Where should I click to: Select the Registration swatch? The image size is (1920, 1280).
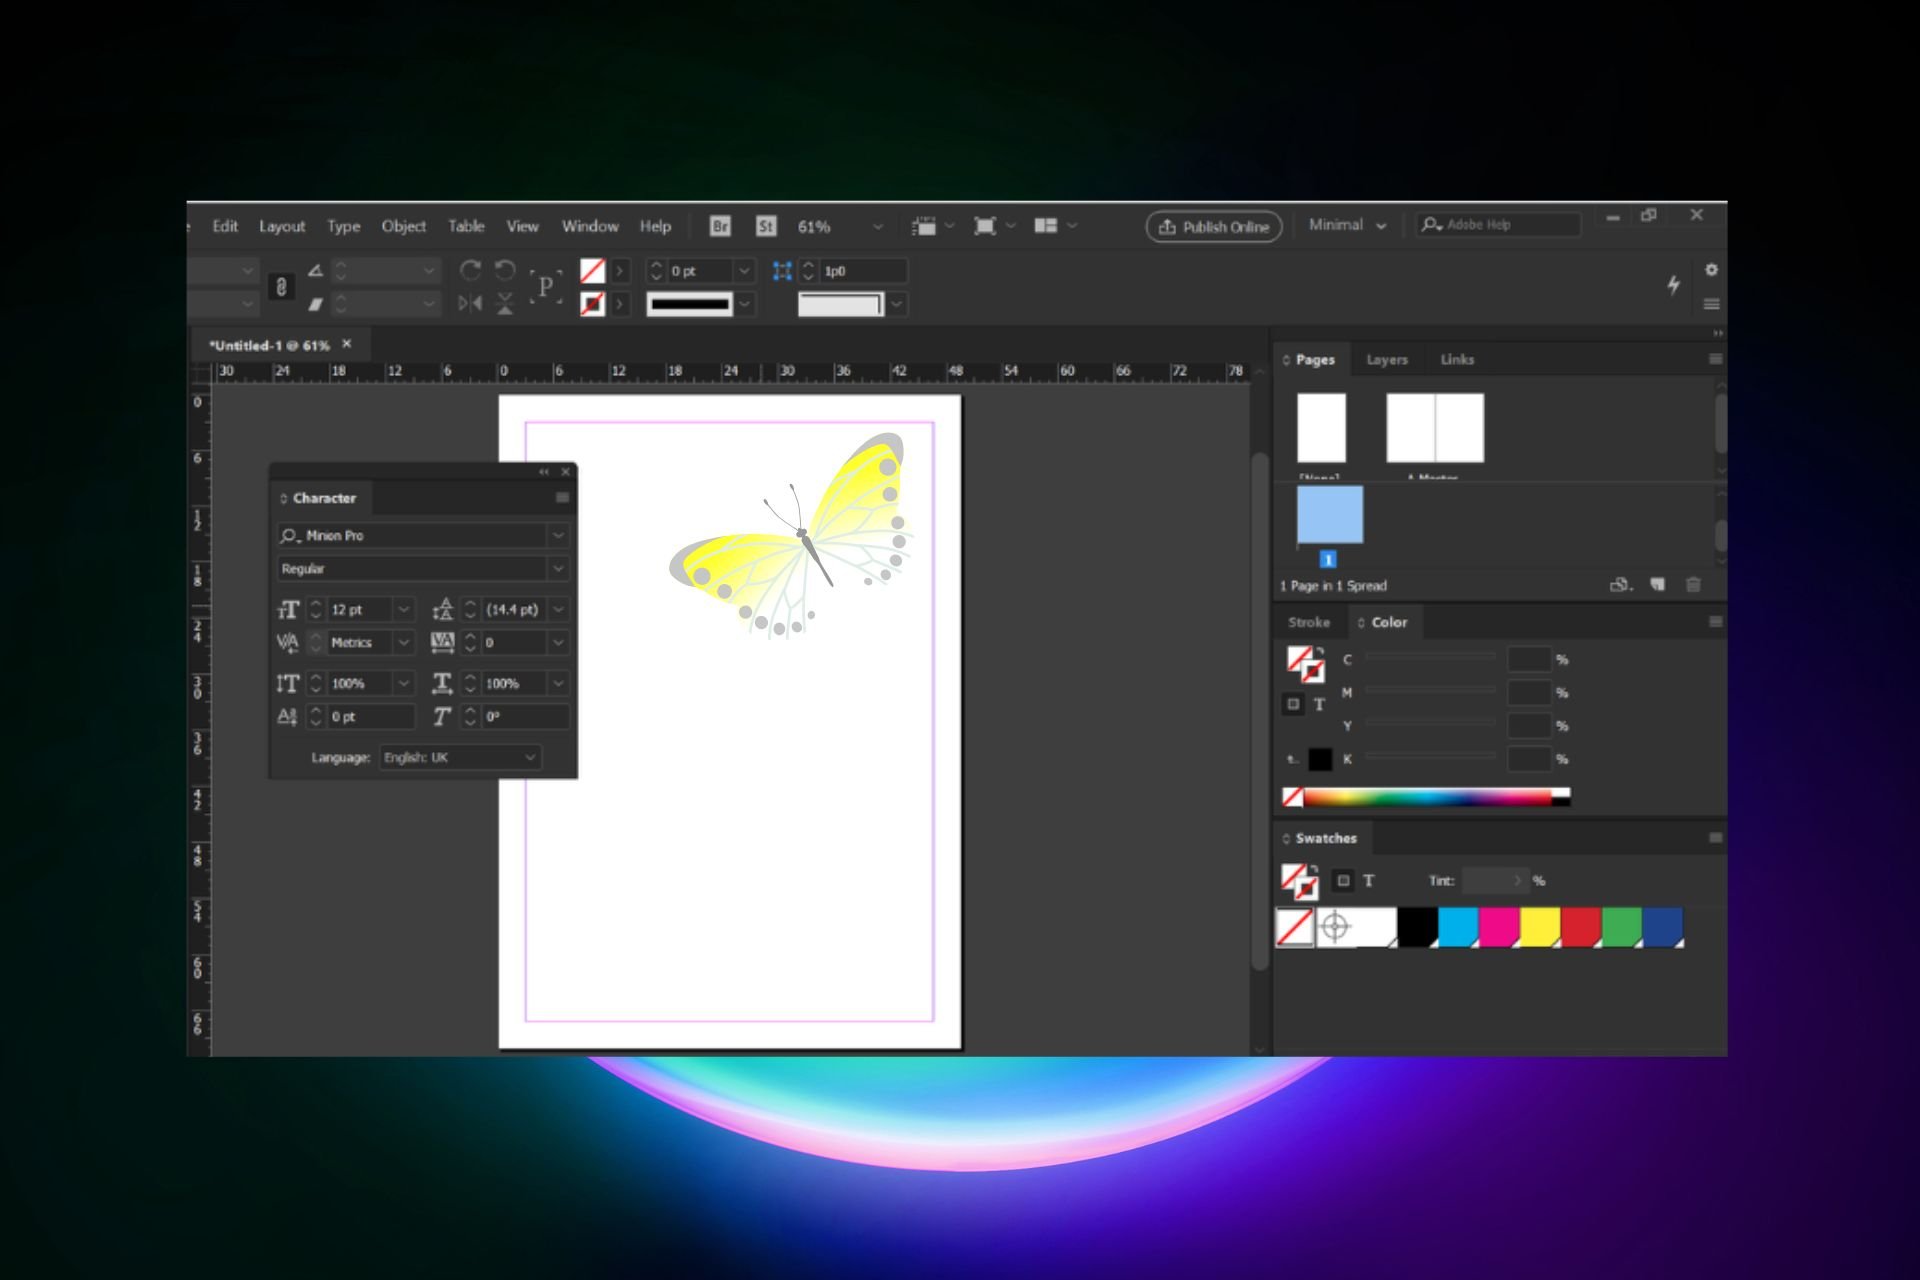(1336, 927)
